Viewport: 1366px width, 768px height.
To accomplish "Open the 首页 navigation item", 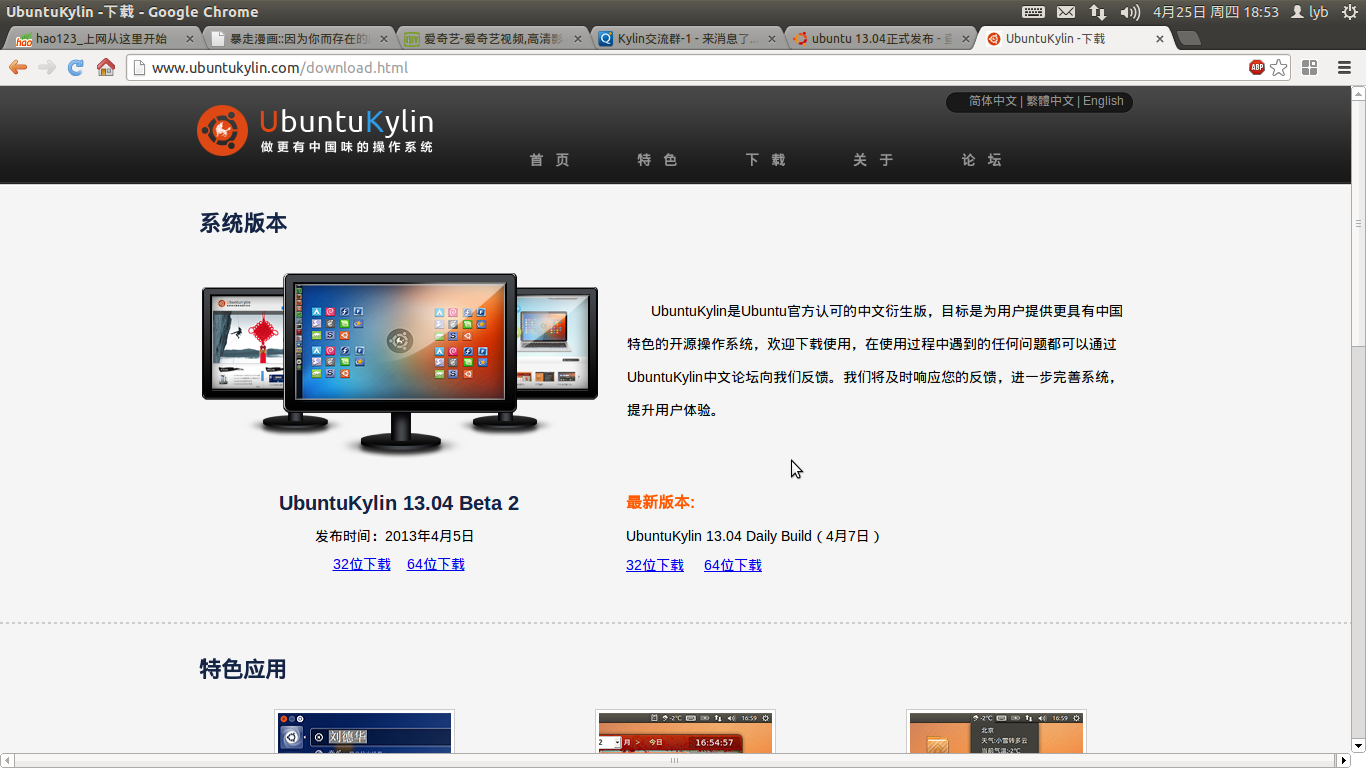I will pyautogui.click(x=549, y=160).
